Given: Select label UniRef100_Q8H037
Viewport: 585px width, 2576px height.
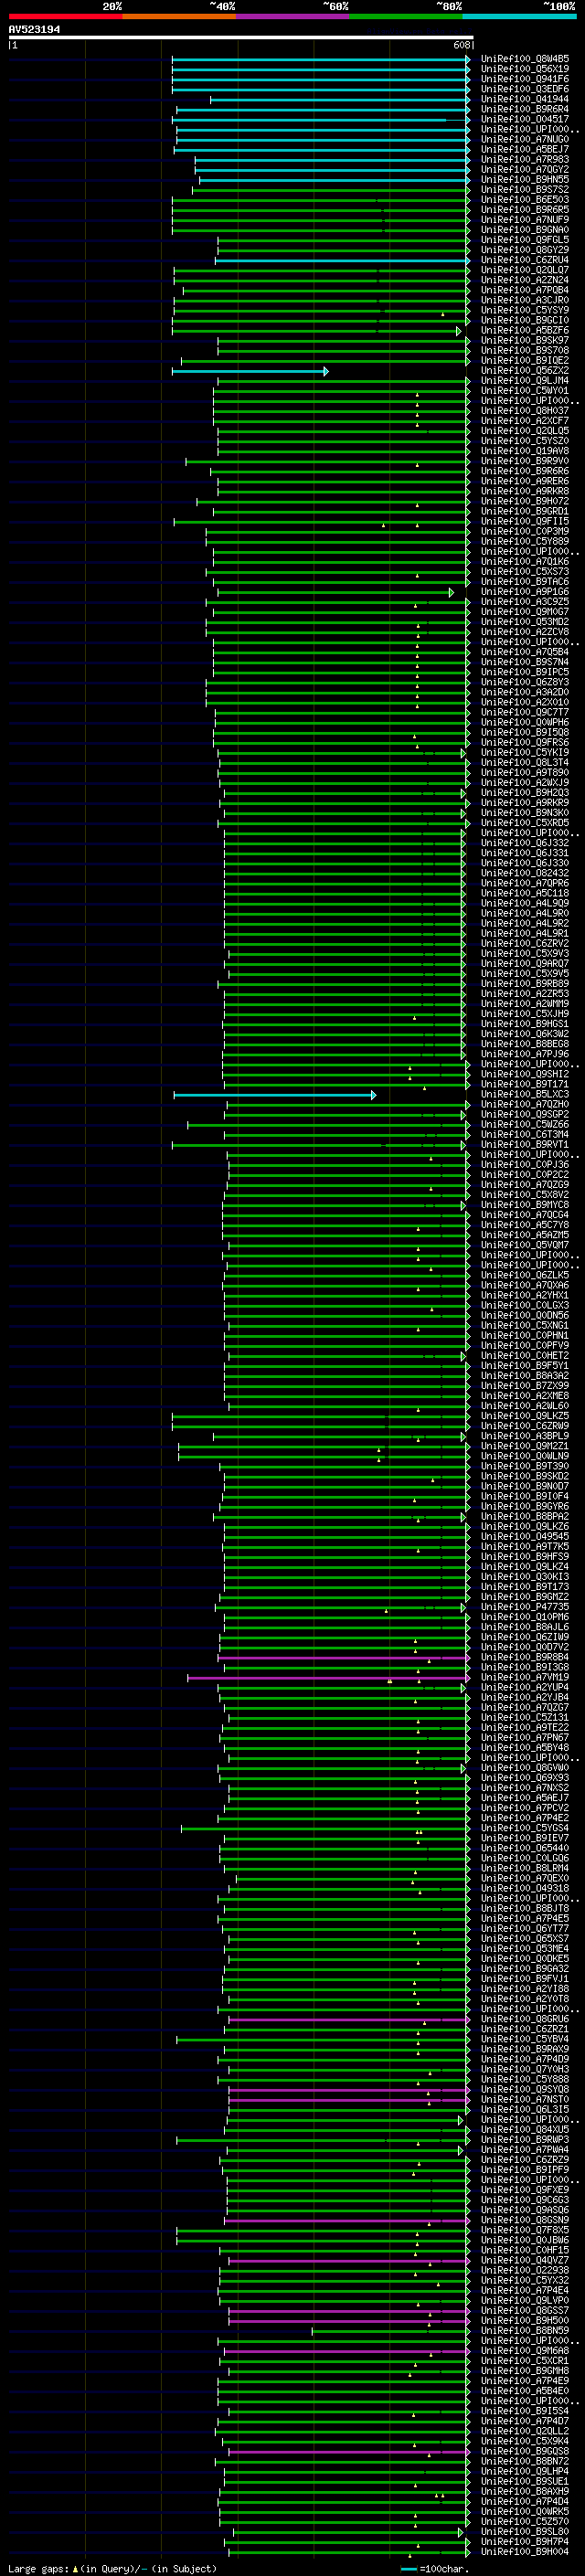Looking at the screenshot, I should [x=525, y=410].
